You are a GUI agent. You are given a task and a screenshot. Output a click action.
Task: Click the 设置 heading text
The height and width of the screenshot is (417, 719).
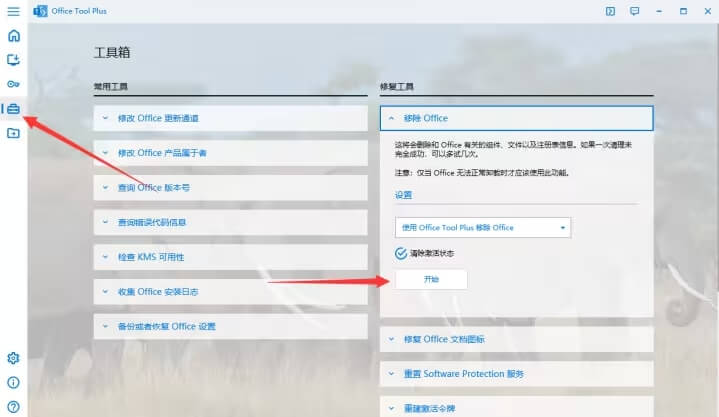[403, 195]
